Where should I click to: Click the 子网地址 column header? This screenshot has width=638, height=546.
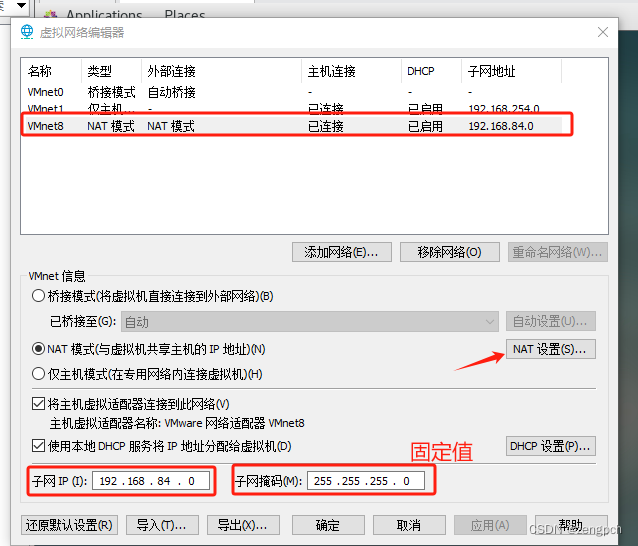tap(511, 71)
